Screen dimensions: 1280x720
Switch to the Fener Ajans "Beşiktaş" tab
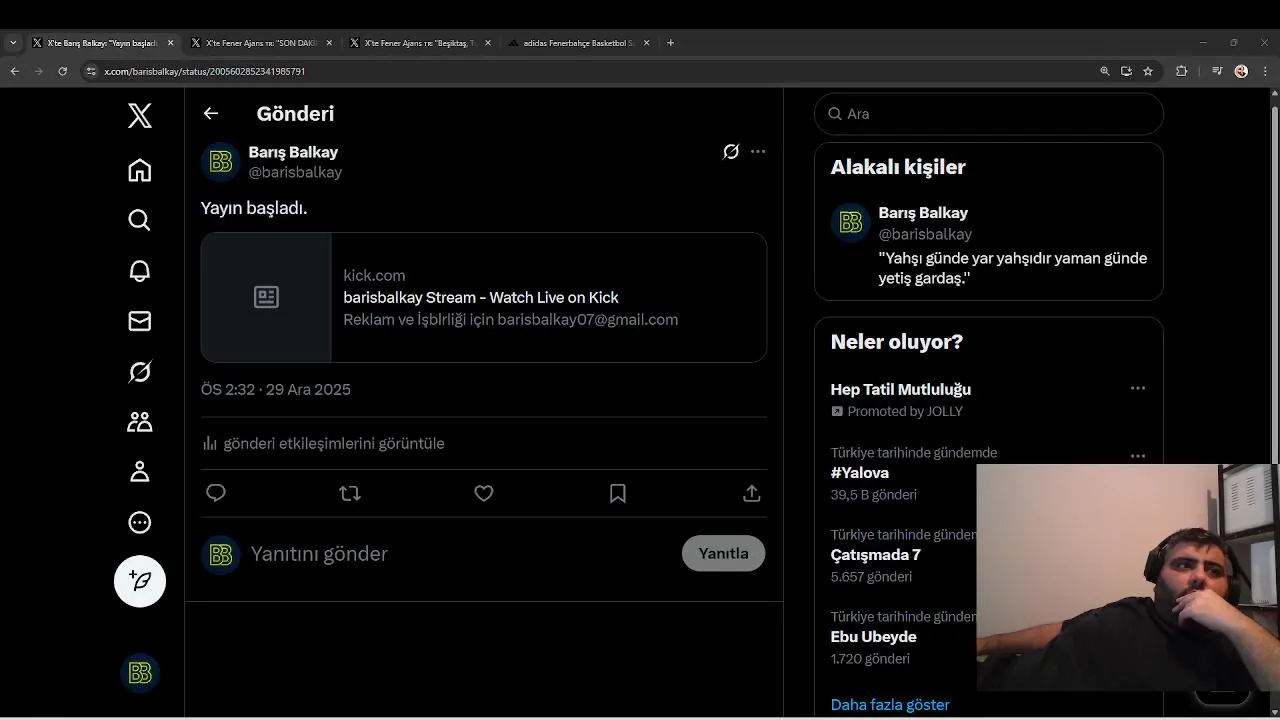pos(420,43)
